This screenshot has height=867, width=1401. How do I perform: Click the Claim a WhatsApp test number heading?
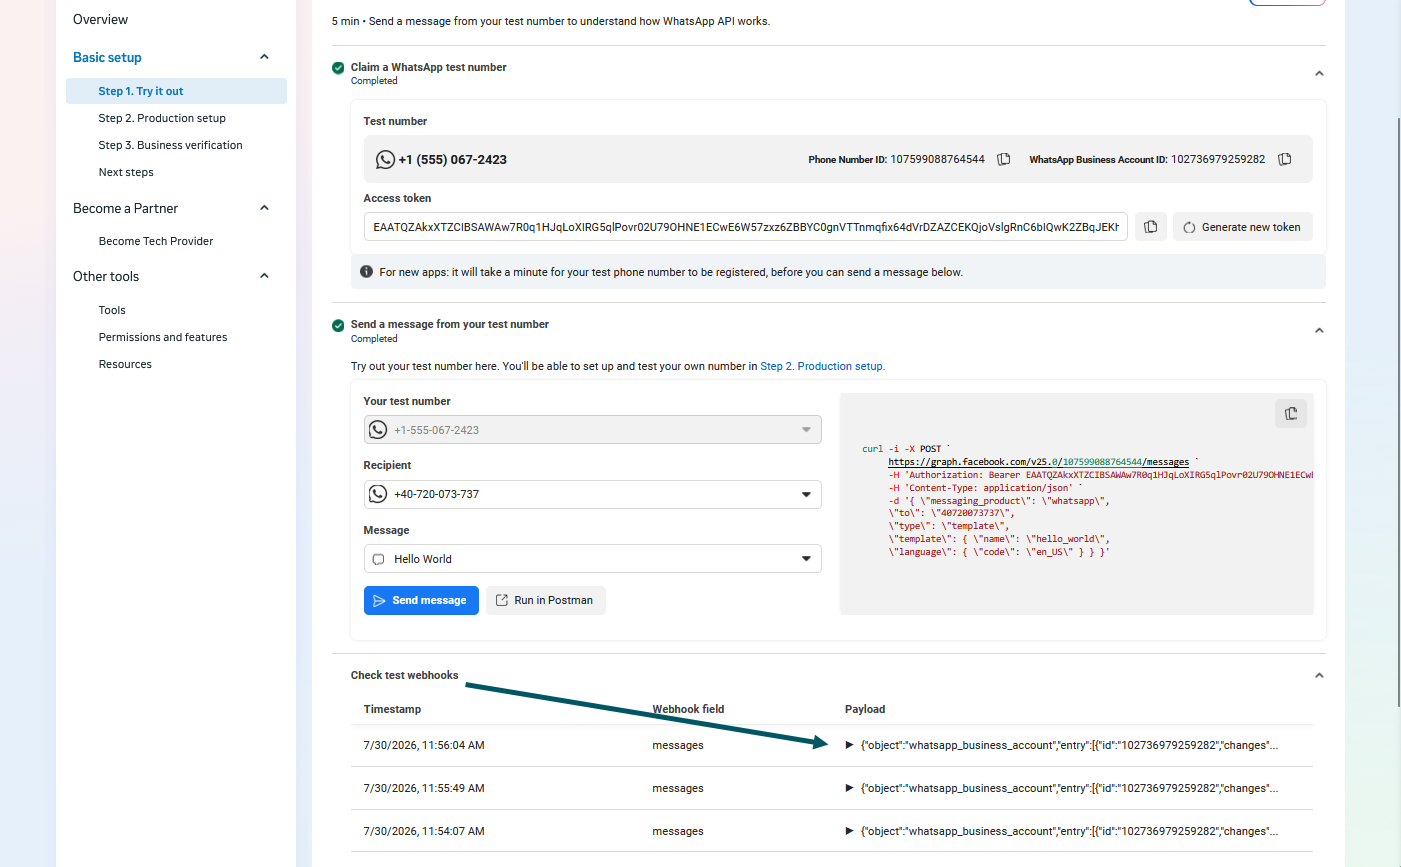428,67
